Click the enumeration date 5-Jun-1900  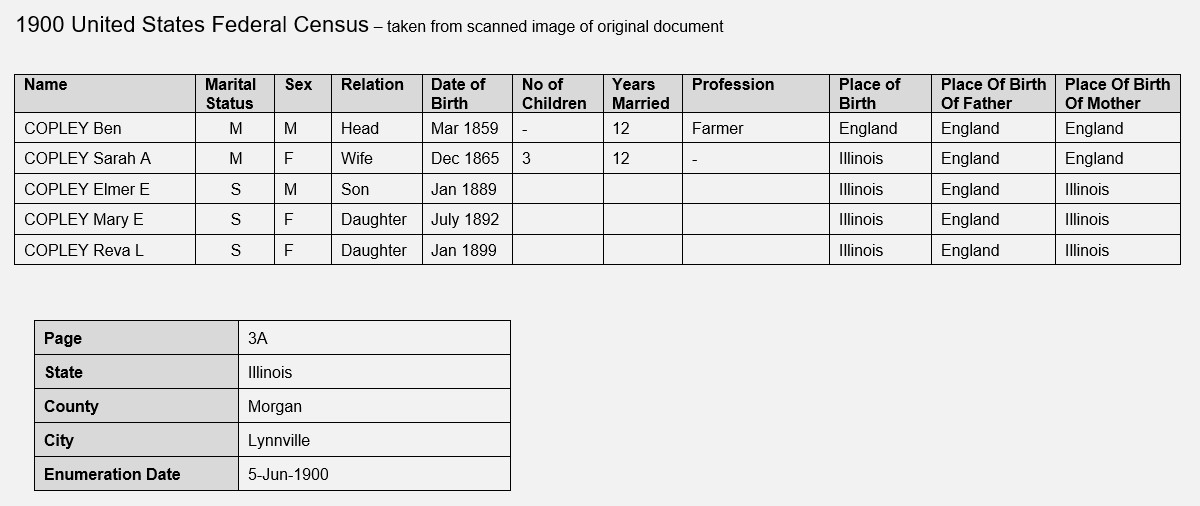374,474
